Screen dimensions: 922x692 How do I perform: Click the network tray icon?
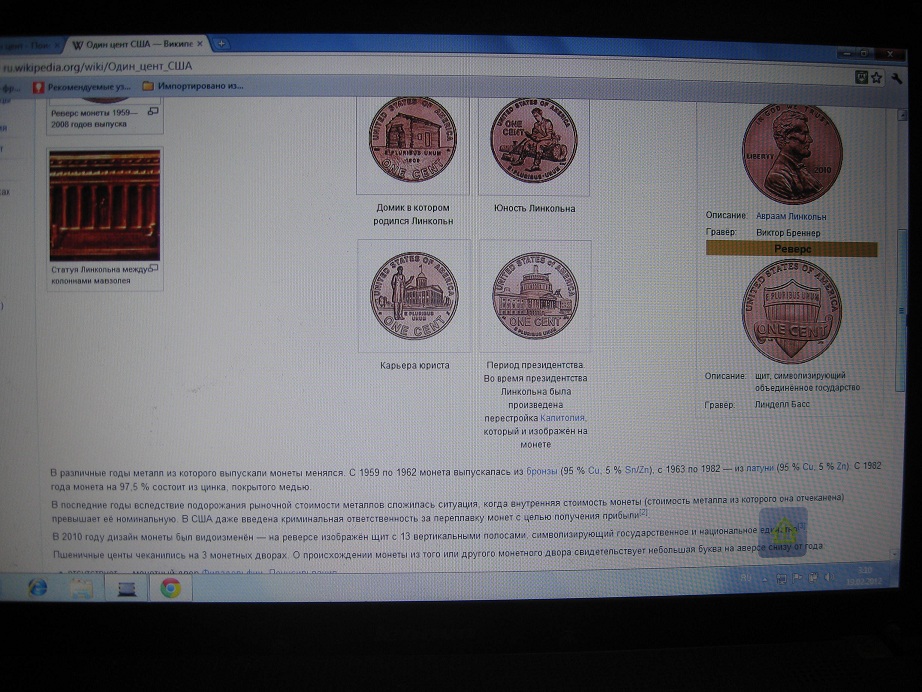tap(781, 579)
